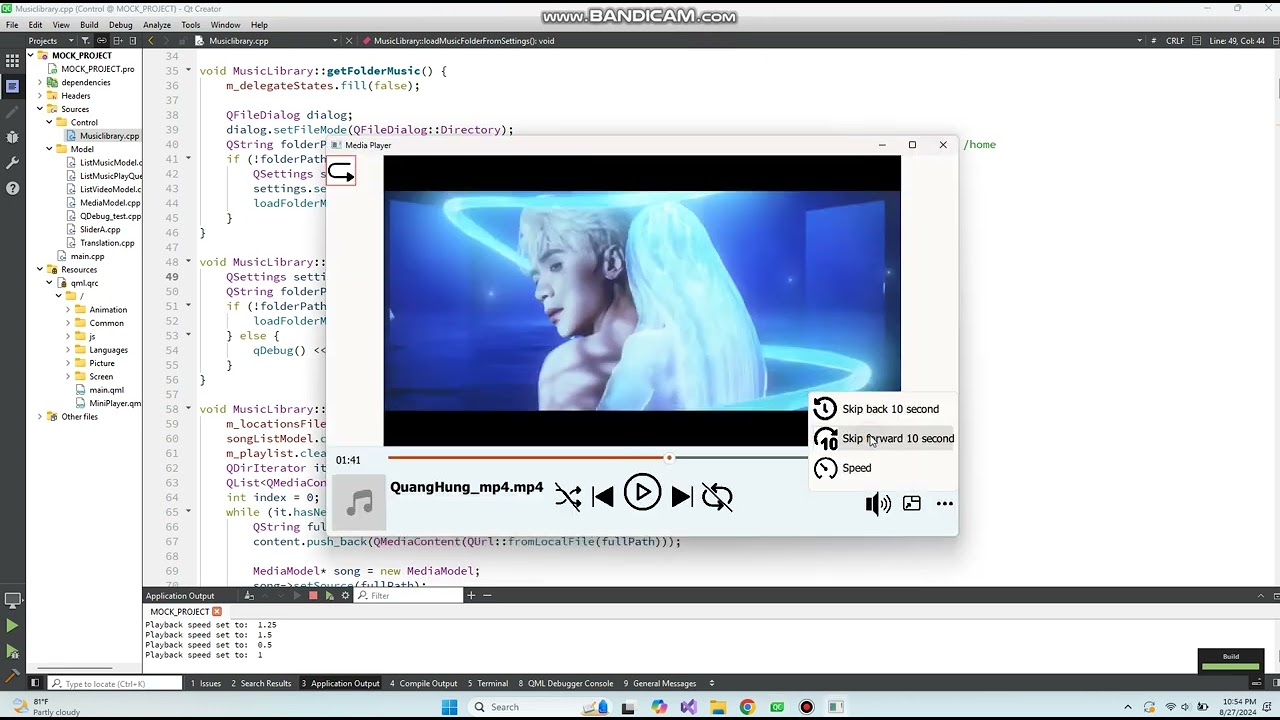
Task: Click the Application Output settings gear
Action: [x=346, y=596]
